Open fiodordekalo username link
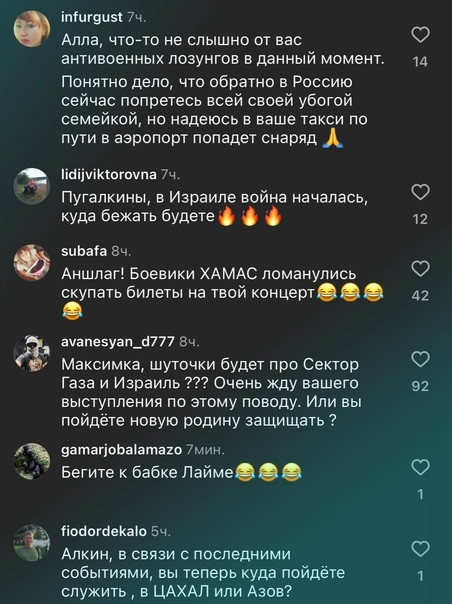The image size is (452, 604). coord(104,532)
